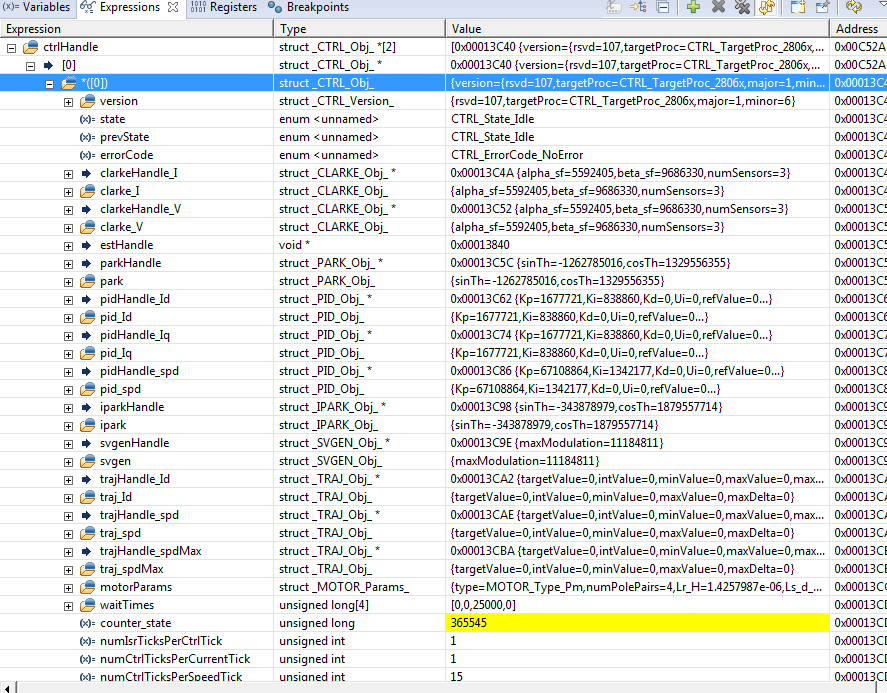
Task: Click the ipark struct folder icon
Action: (87, 425)
